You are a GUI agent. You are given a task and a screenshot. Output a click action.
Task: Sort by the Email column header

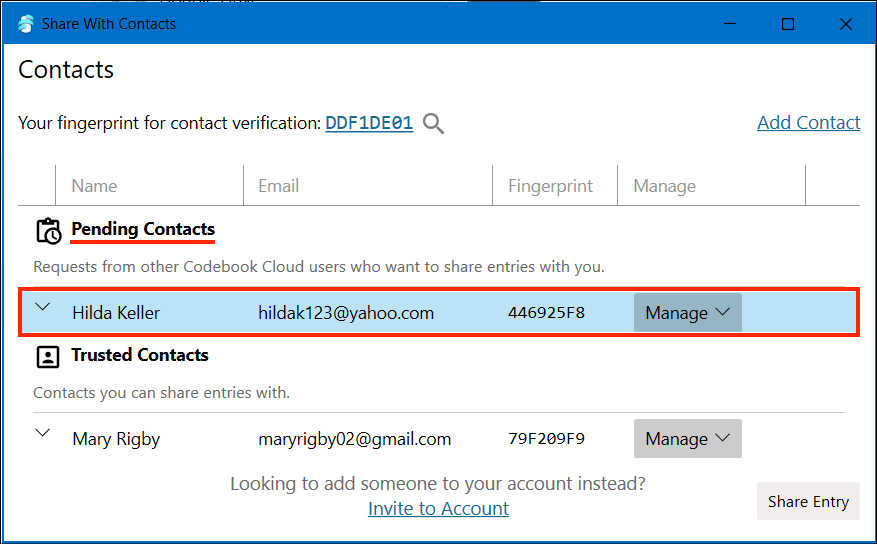click(368, 186)
